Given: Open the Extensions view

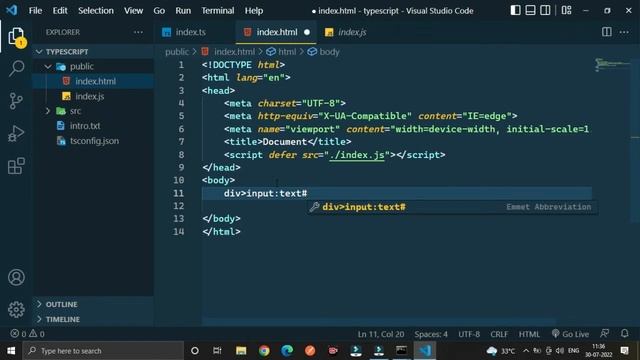Looking at the screenshot, I should click(16, 166).
